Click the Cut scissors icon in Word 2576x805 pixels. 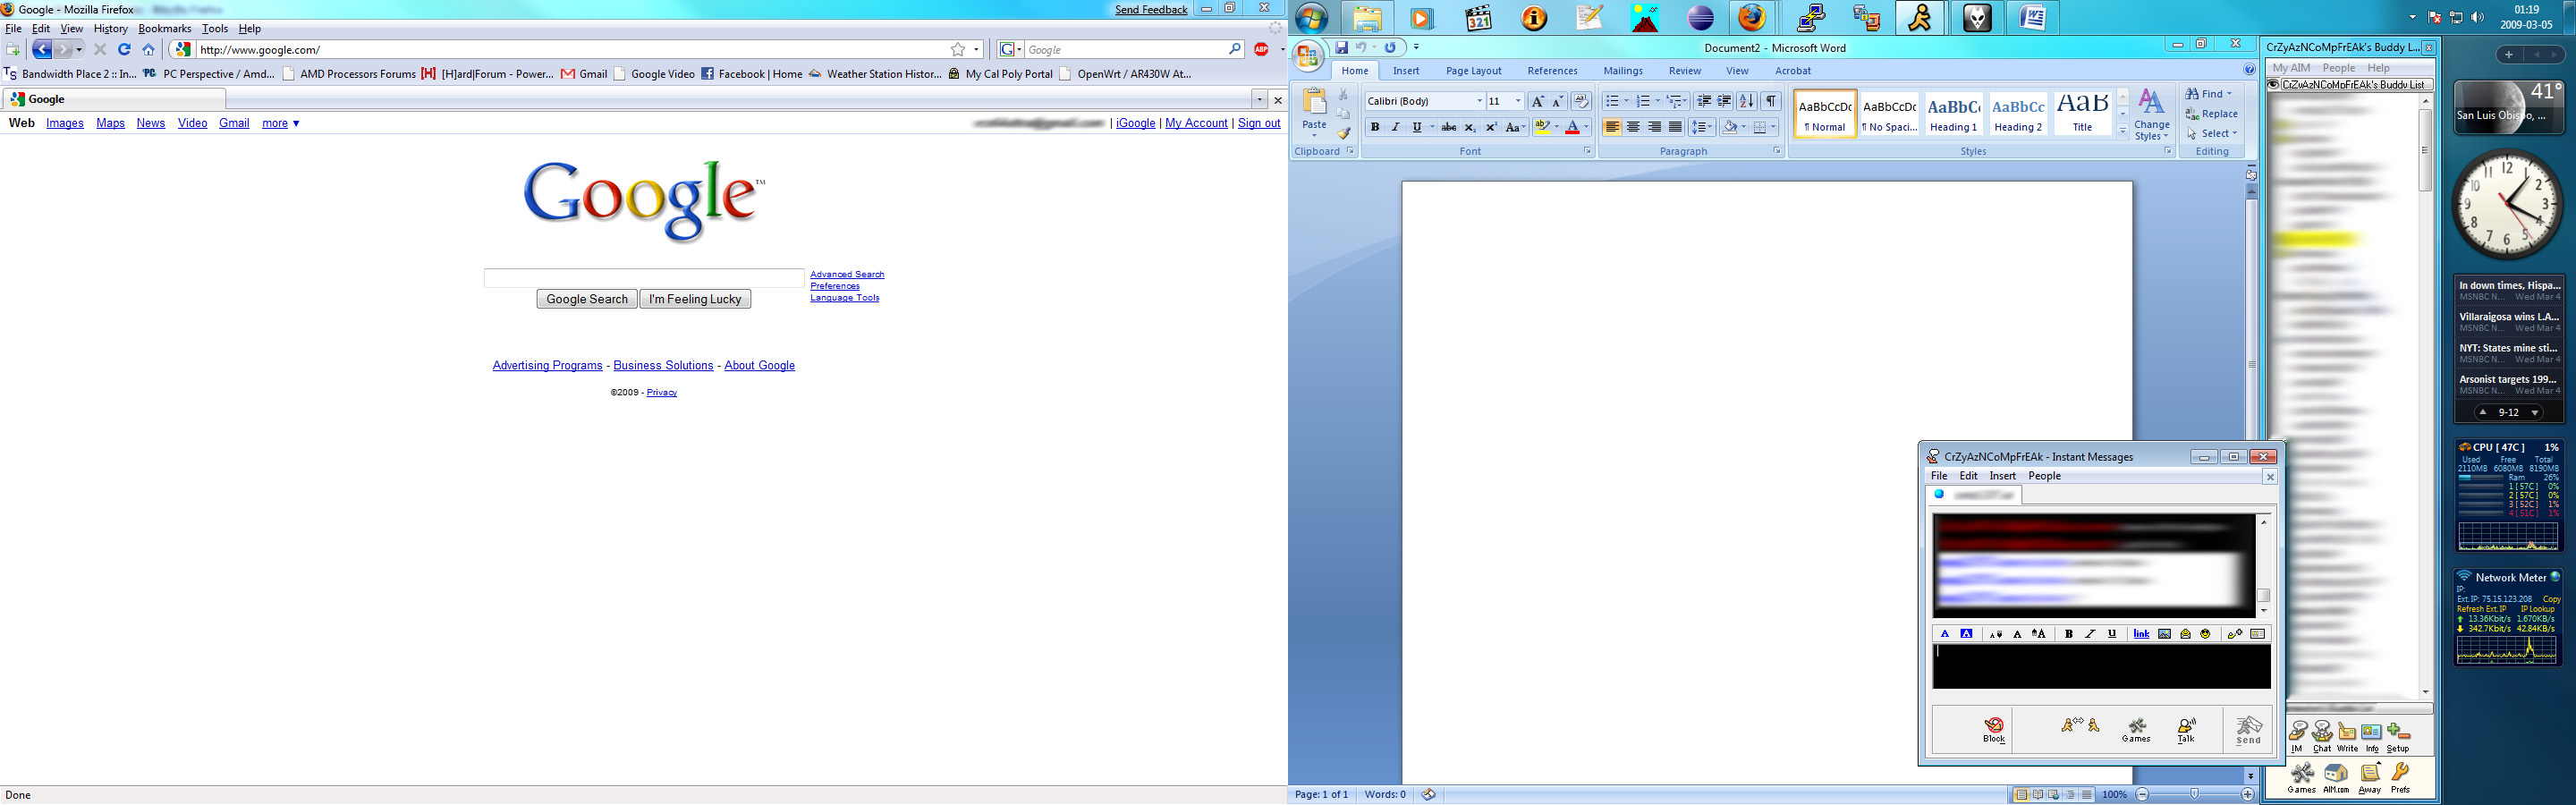click(x=1343, y=95)
